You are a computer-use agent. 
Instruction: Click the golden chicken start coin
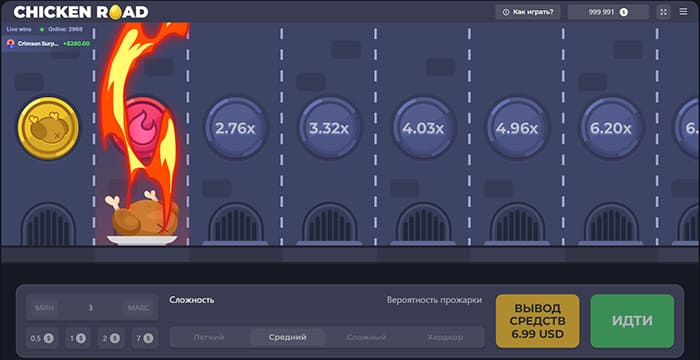(x=48, y=128)
